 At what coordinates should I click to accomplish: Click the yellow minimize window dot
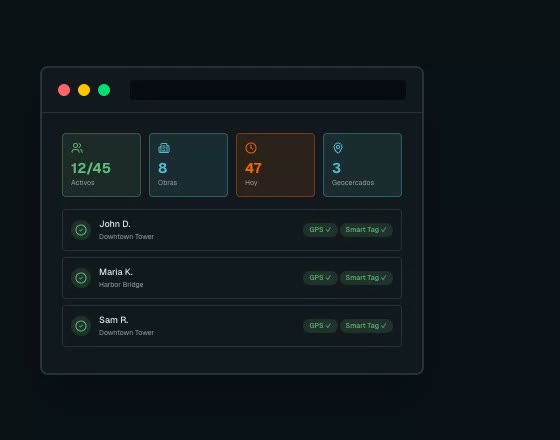pyautogui.click(x=84, y=90)
